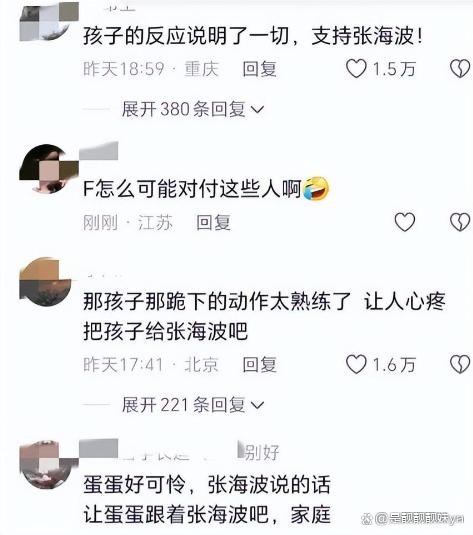Expand 221 replies under 北京 comment
Viewport: 473px width, 535px height.
coord(193,405)
